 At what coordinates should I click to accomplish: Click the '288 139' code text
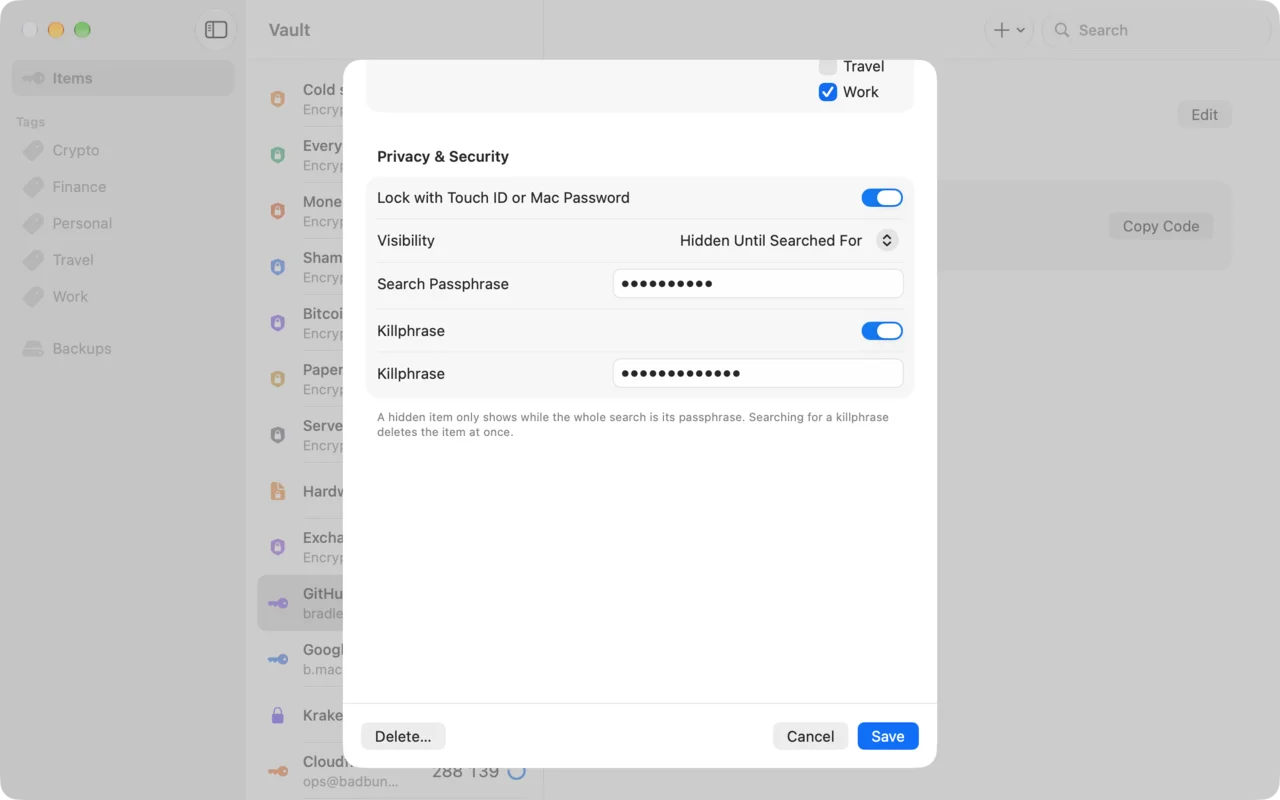466,772
